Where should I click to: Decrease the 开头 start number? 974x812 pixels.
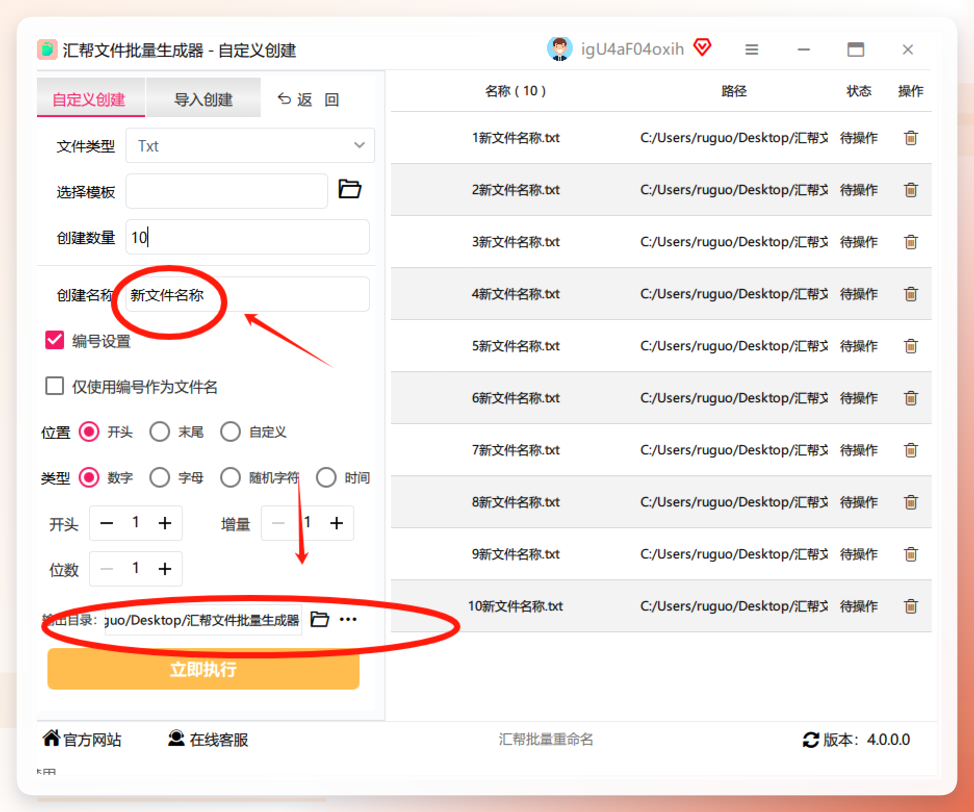click(107, 523)
